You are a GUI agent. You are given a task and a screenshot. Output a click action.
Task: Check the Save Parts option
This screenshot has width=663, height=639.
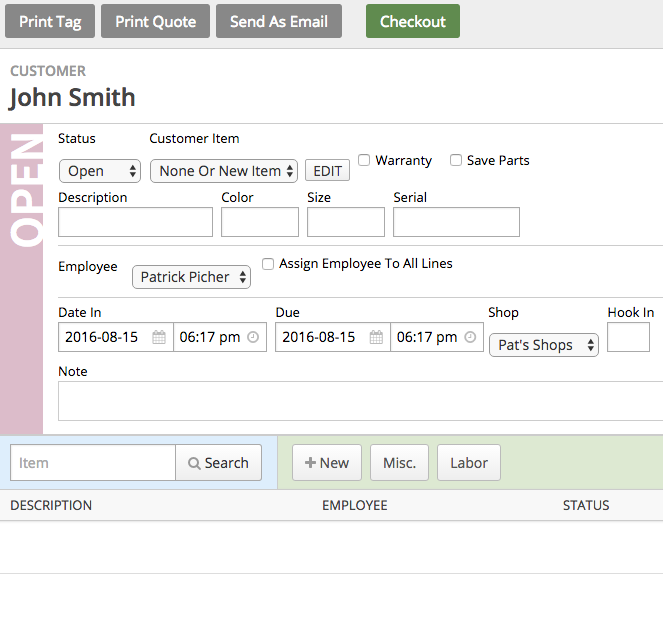coord(456,160)
